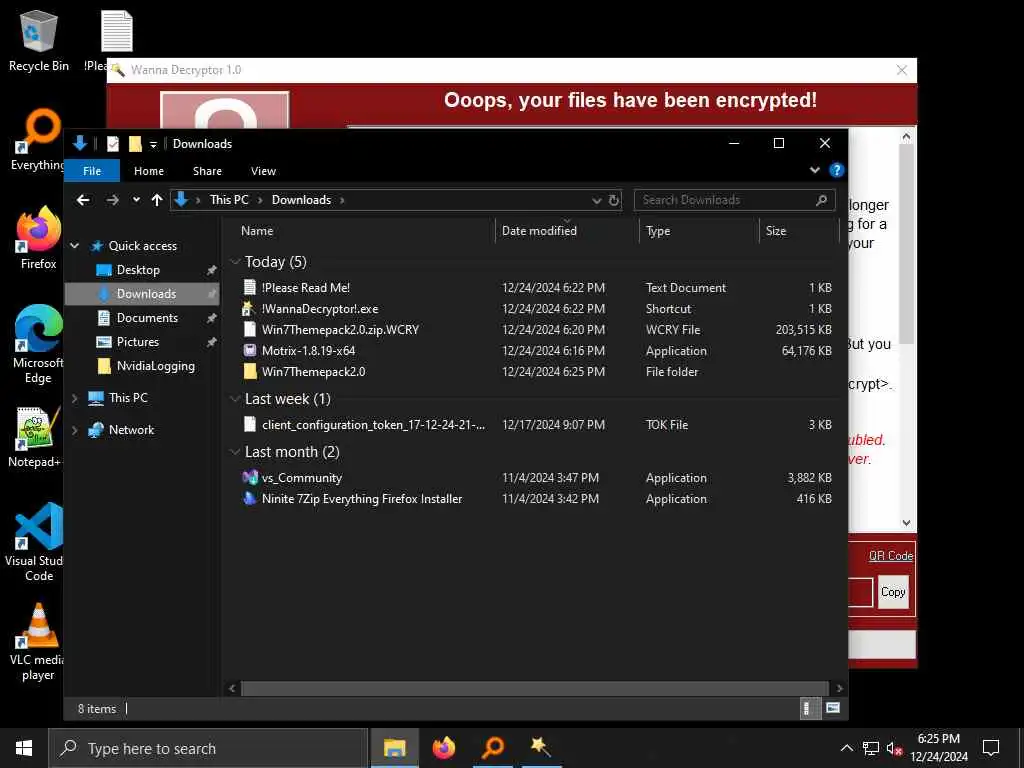Select Desktop in the navigation pane
1024x768 pixels.
point(138,270)
